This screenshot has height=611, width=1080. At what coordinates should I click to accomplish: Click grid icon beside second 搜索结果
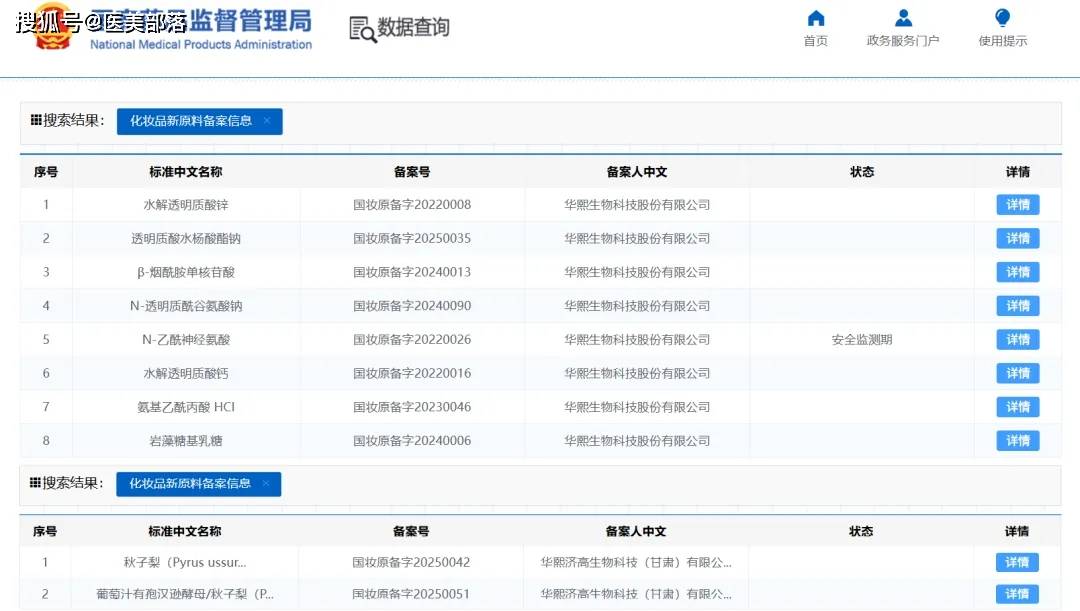[36, 483]
